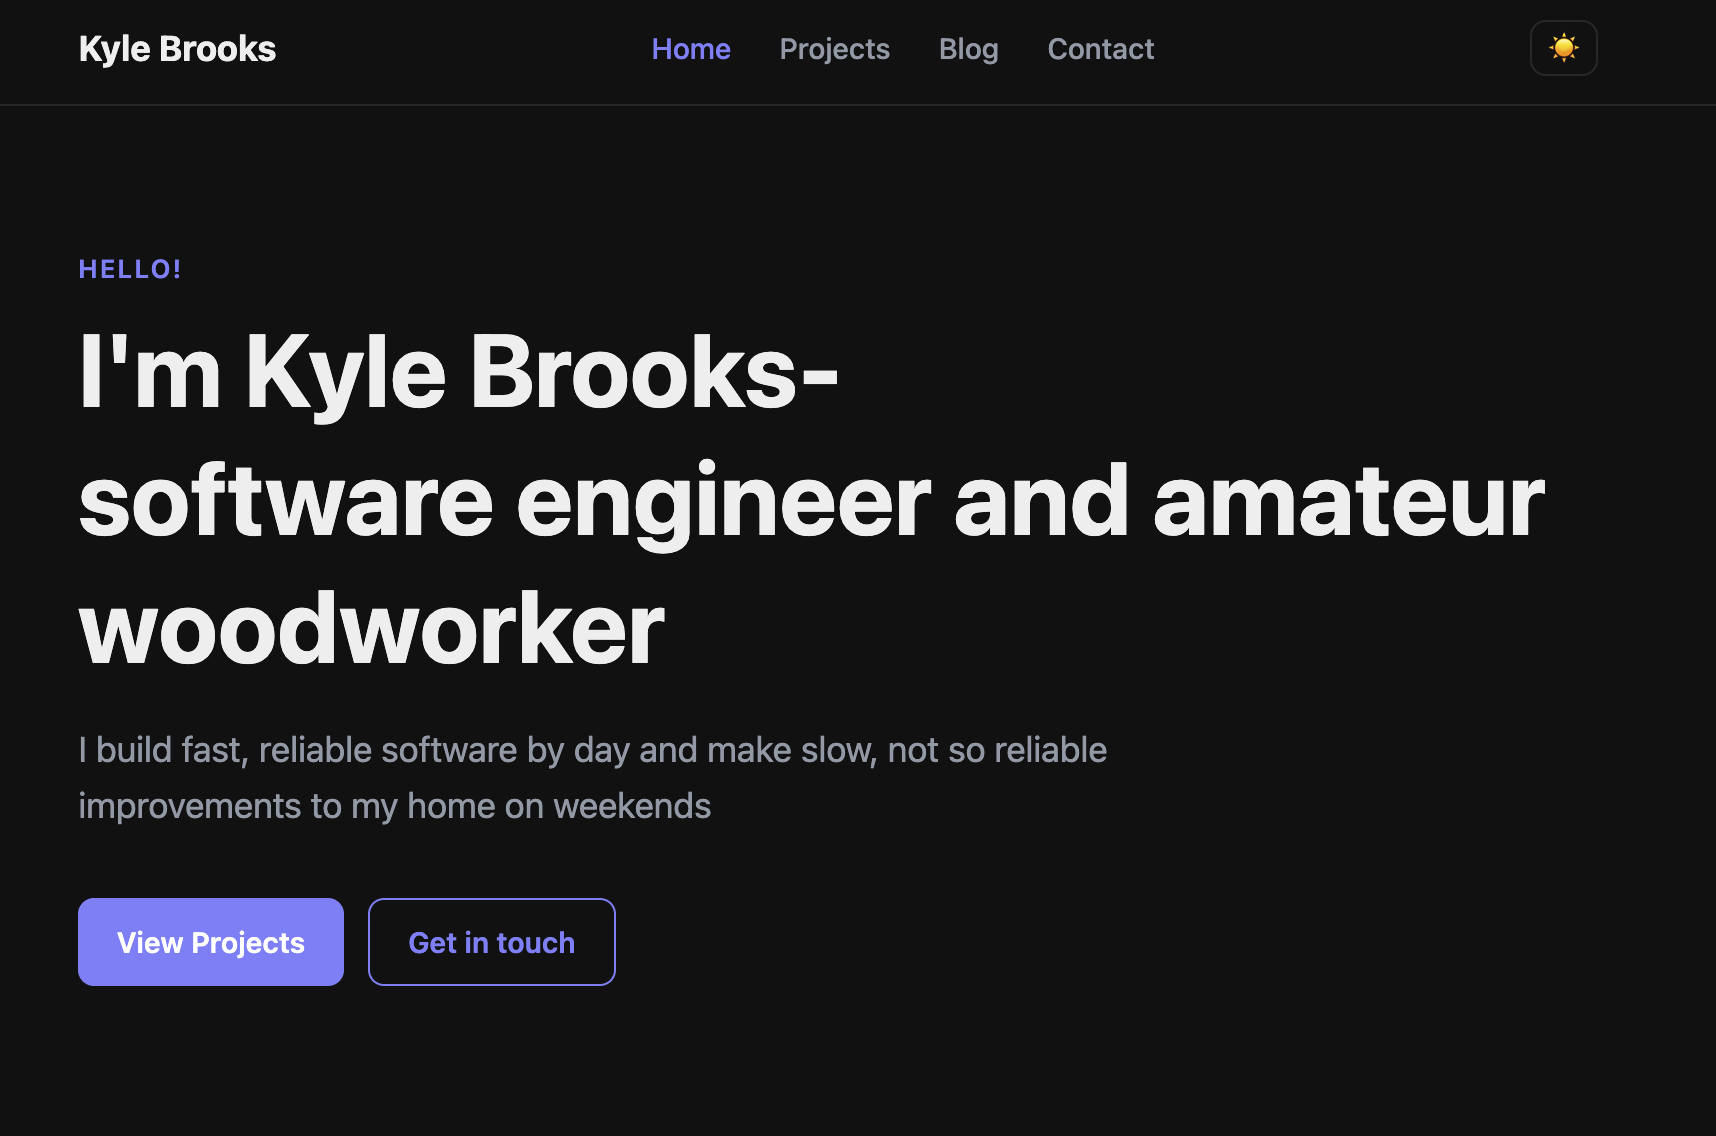Select the HELLO! eyebrow text

click(x=130, y=269)
